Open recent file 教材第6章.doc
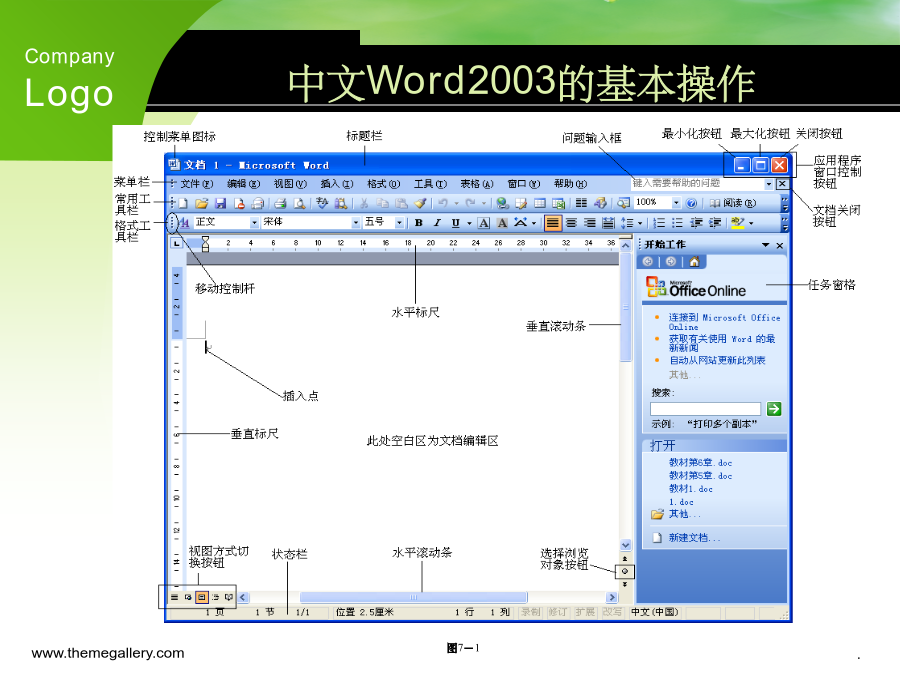The height and width of the screenshot is (675, 900). point(700,462)
